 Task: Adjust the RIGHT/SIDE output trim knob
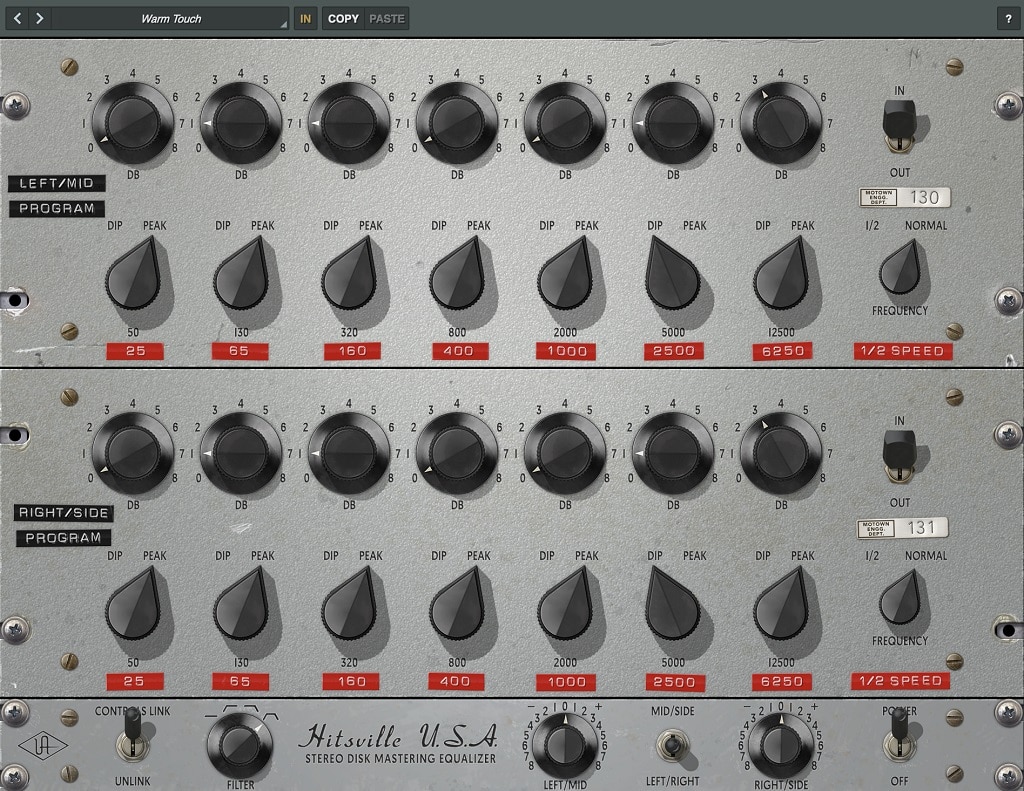coord(780,745)
